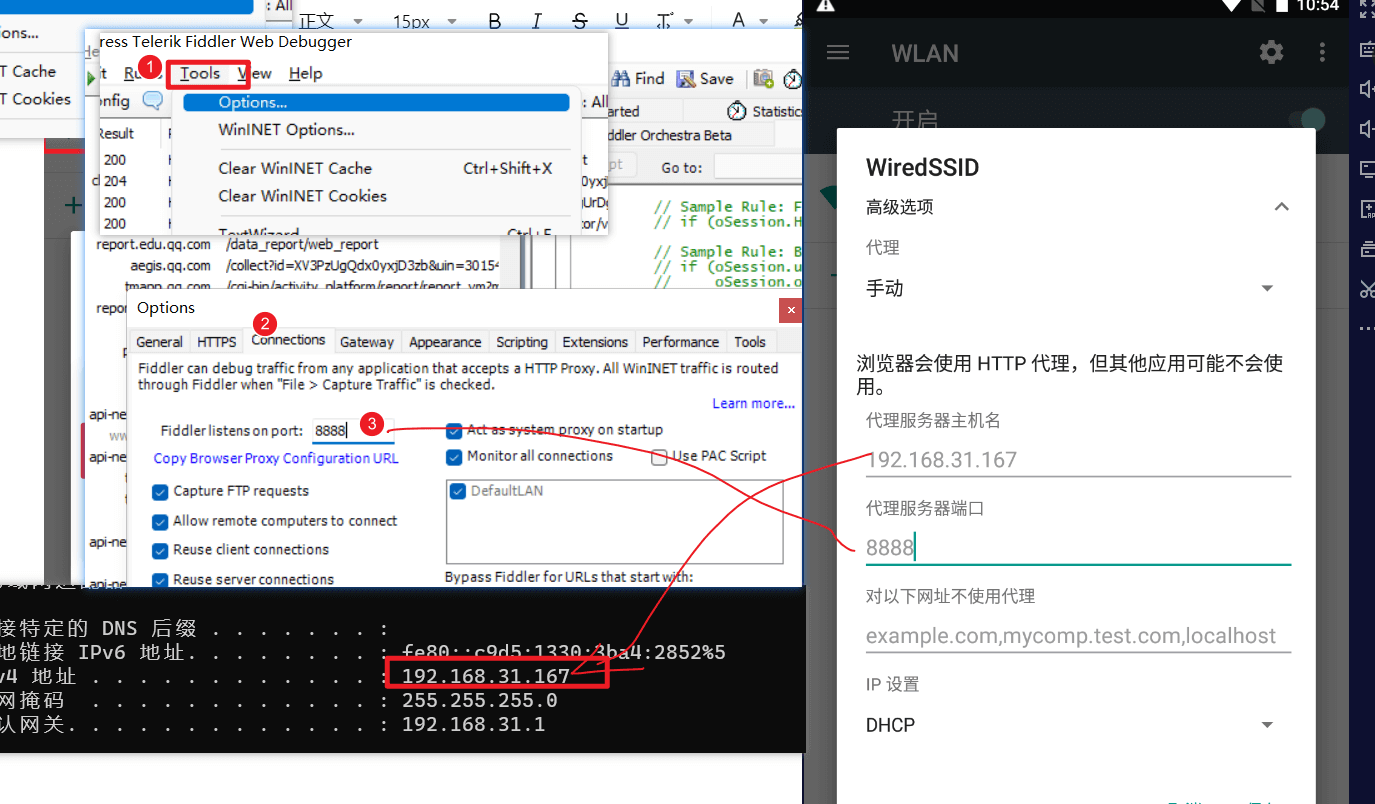Toggle Allow remote computers to connect

click(160, 522)
